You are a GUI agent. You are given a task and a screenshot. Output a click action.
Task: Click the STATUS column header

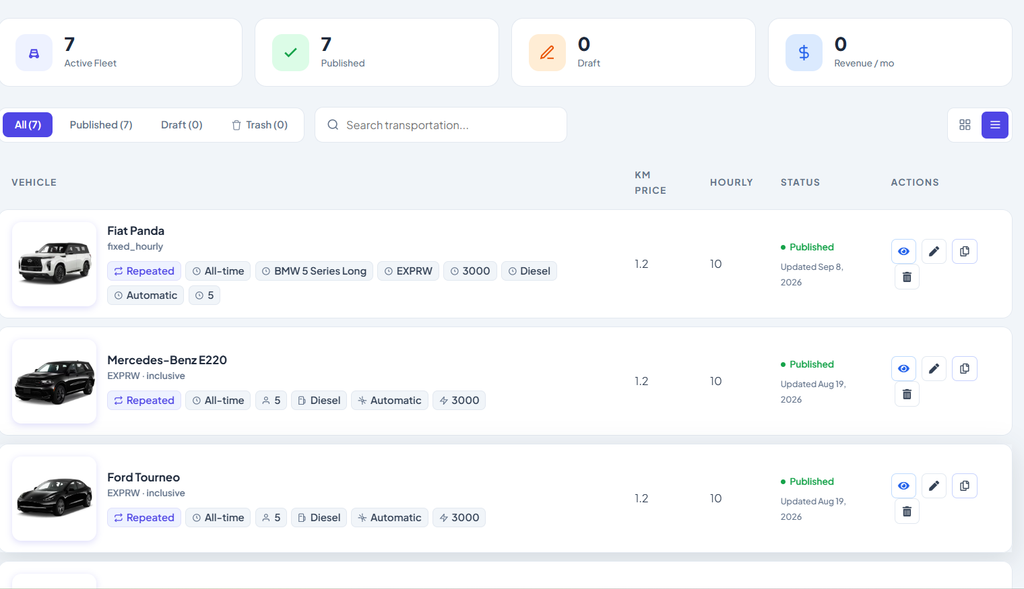[800, 182]
